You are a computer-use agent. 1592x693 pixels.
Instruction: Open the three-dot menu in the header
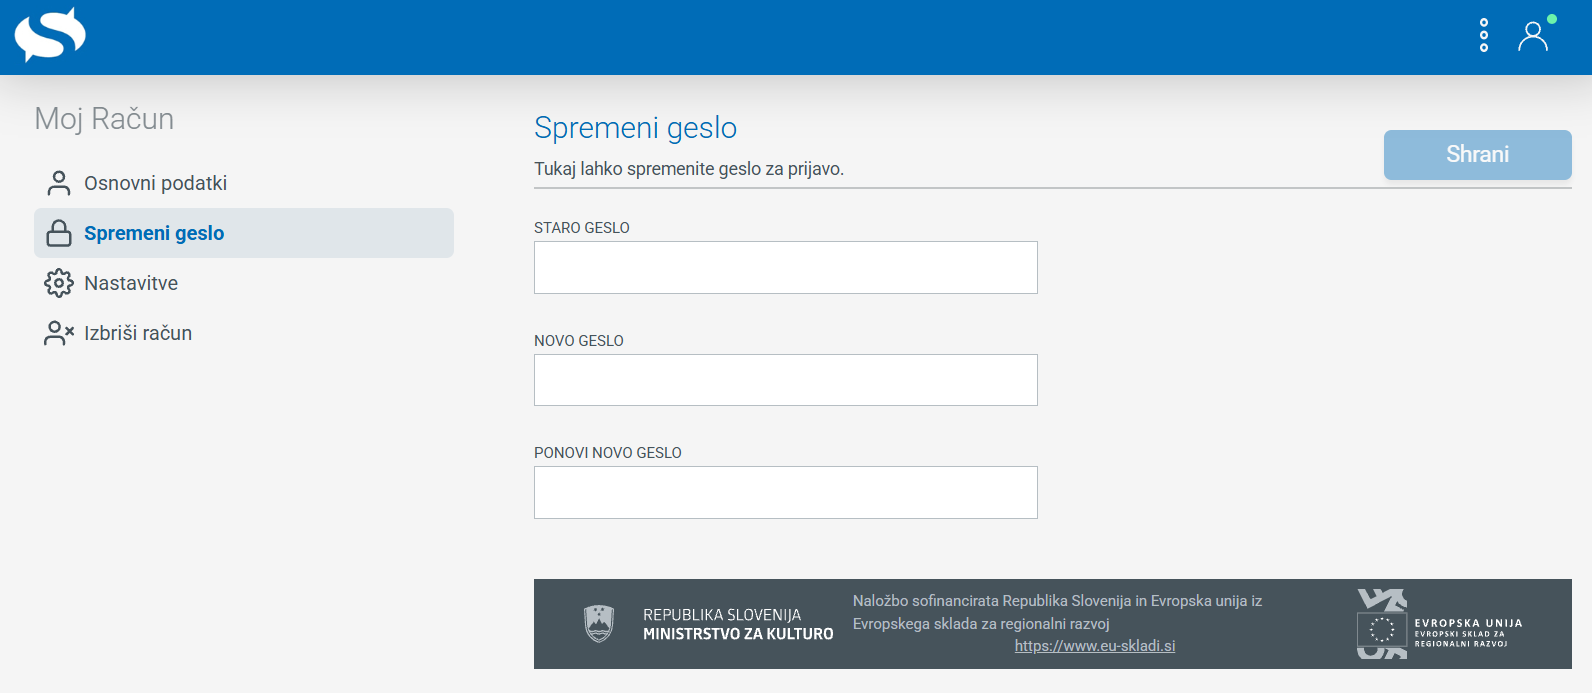click(1483, 35)
